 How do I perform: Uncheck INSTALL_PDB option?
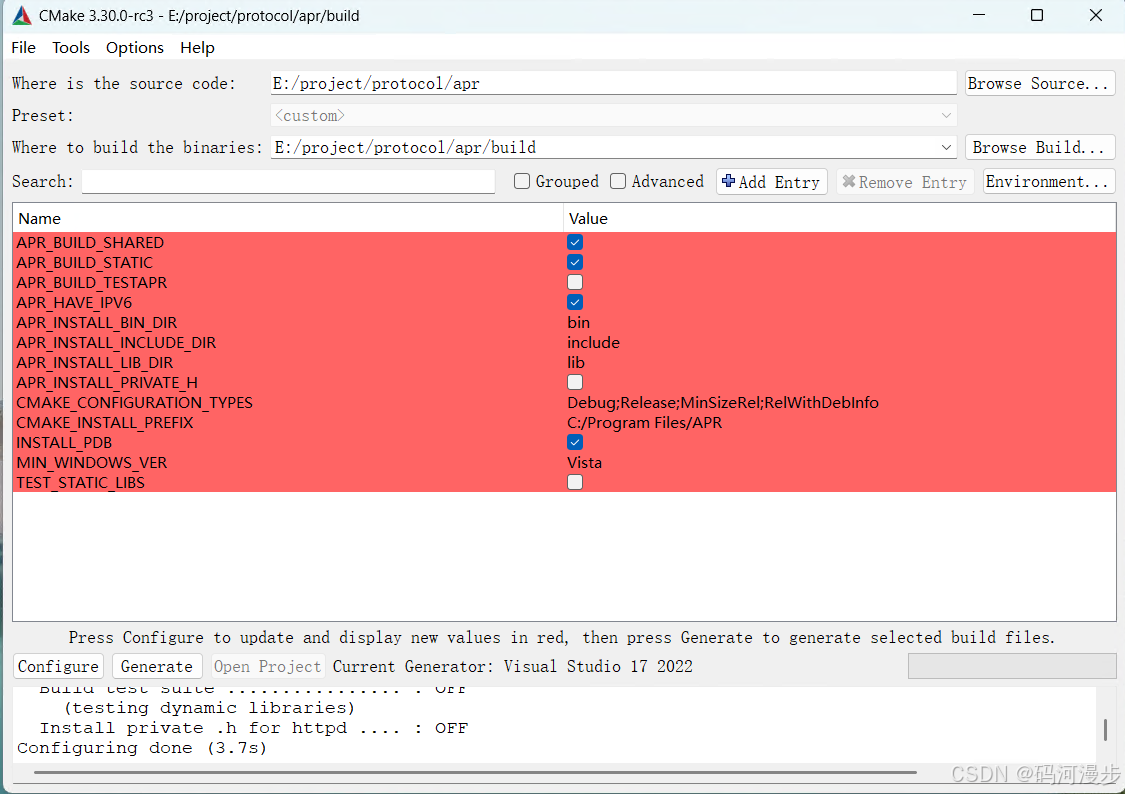click(x=575, y=443)
